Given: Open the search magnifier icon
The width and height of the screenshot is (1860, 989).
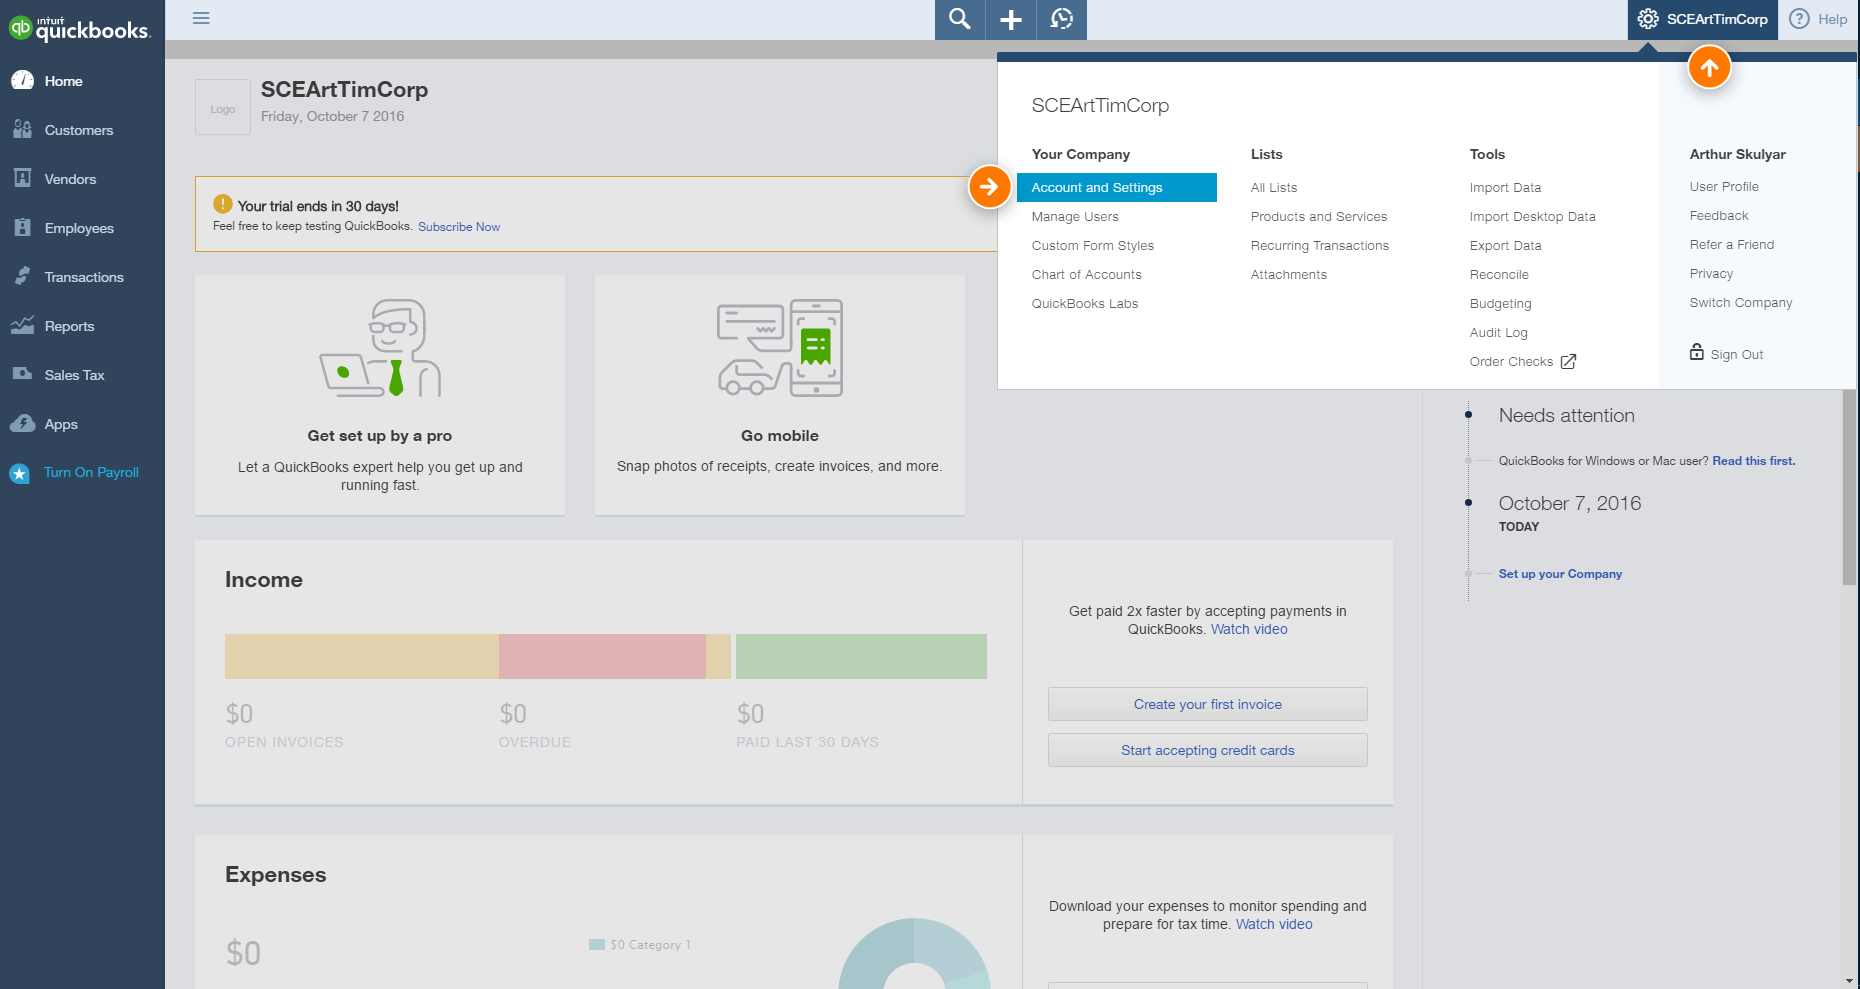Looking at the screenshot, I should [960, 19].
